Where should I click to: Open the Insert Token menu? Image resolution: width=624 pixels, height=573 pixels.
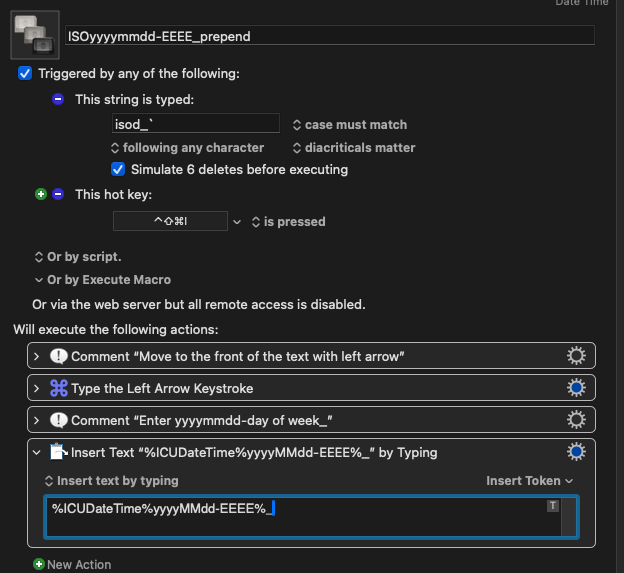click(x=529, y=481)
